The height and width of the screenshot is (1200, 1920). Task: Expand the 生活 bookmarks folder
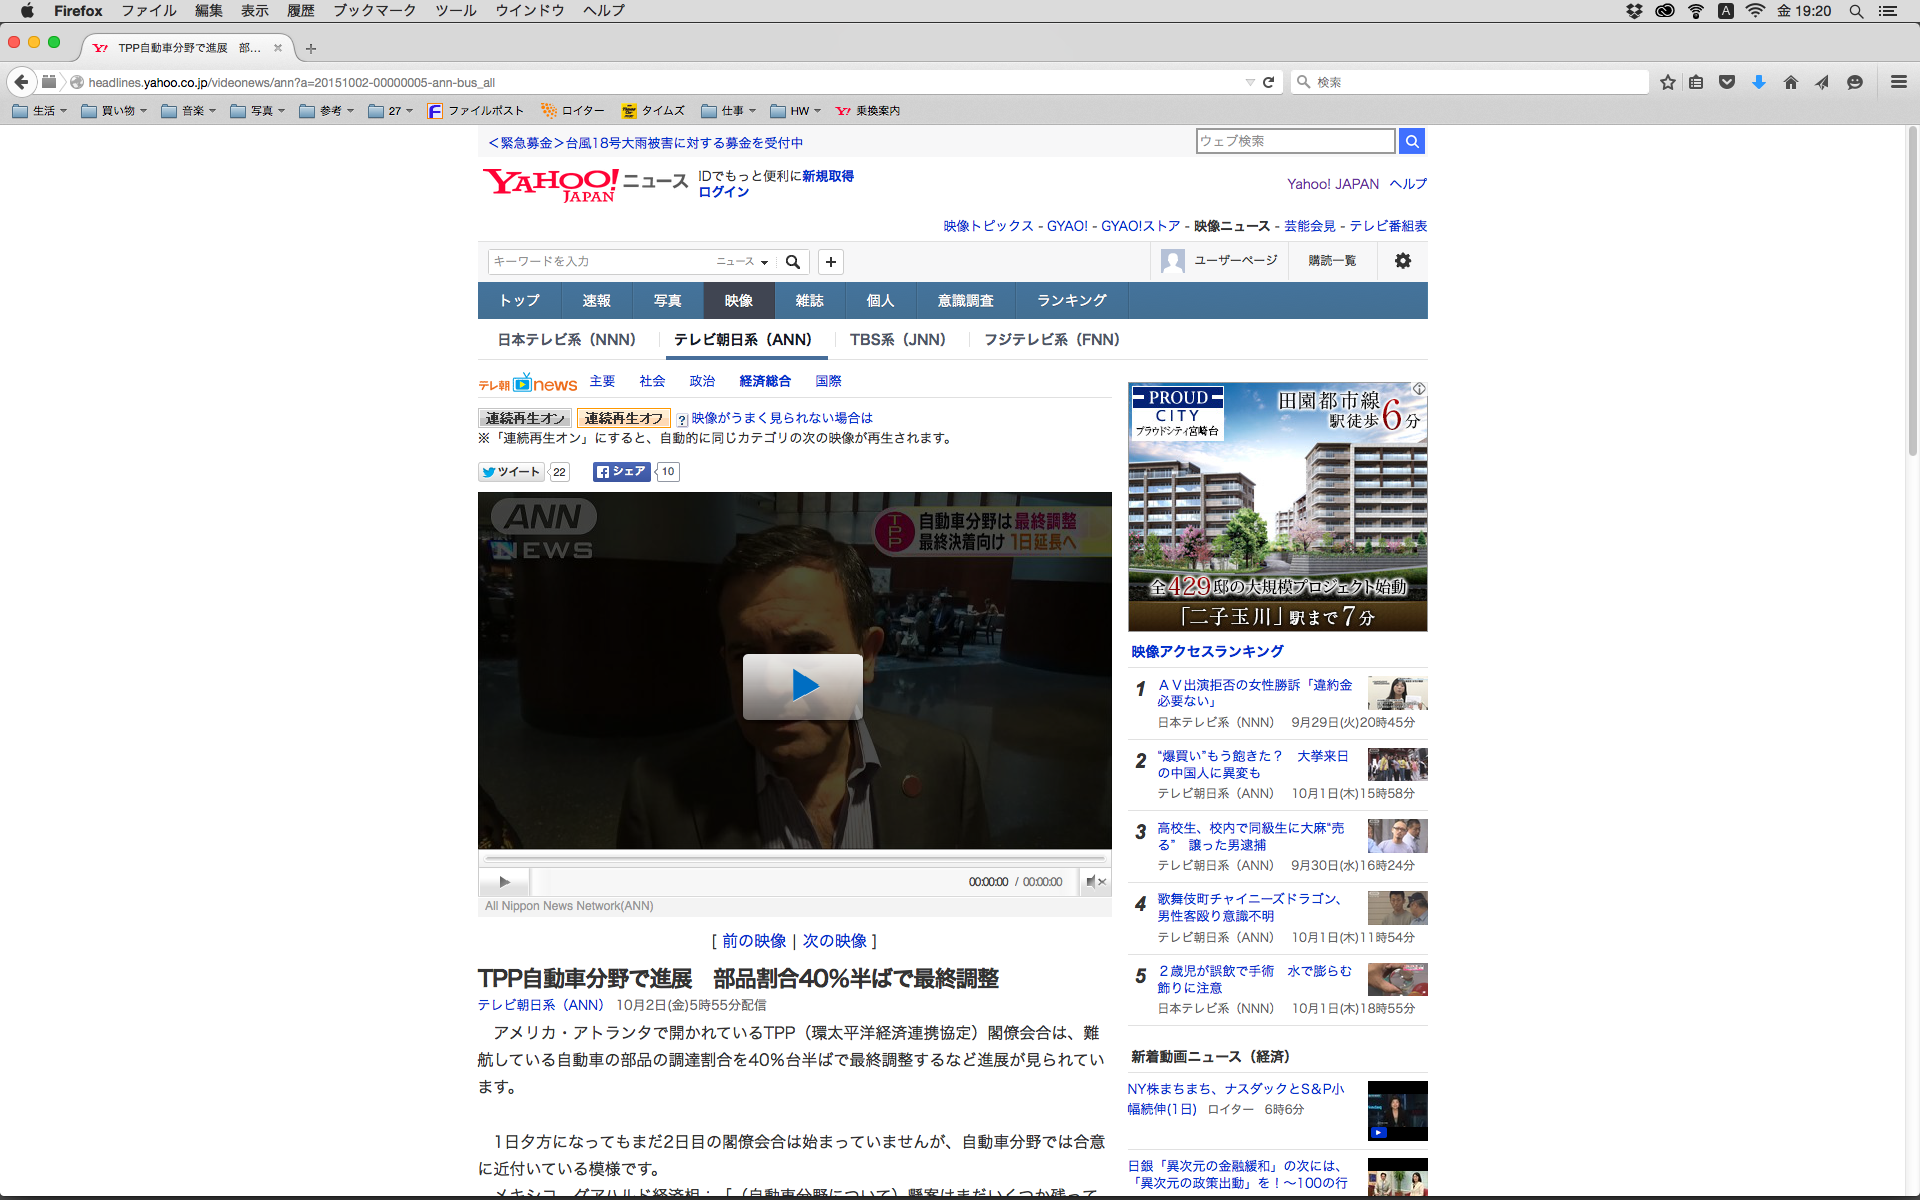pos(40,111)
